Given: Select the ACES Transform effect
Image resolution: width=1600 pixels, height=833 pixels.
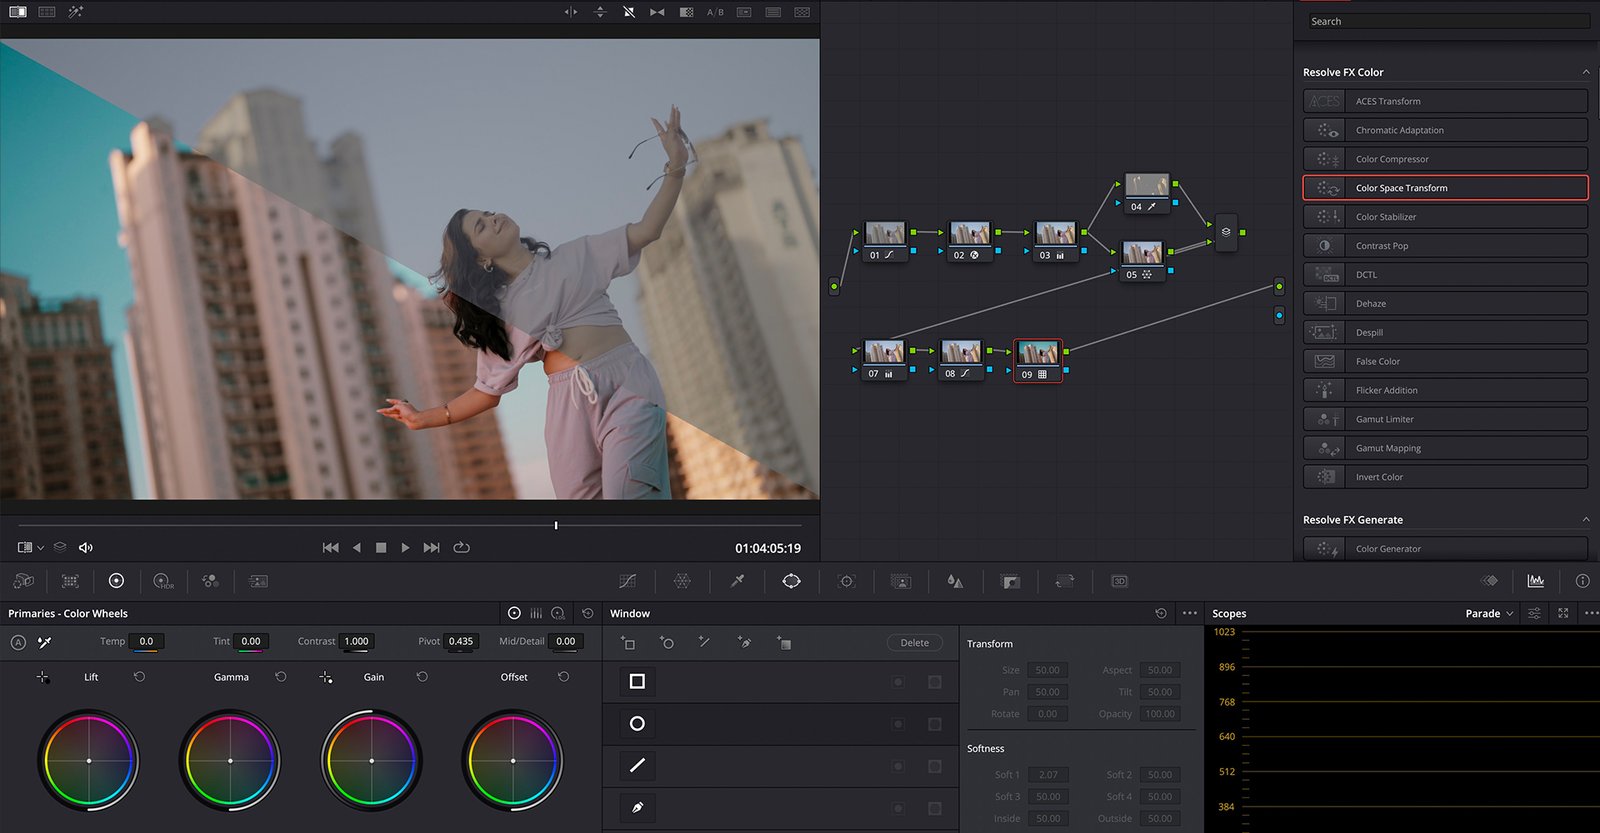Looking at the screenshot, I should tap(1445, 101).
